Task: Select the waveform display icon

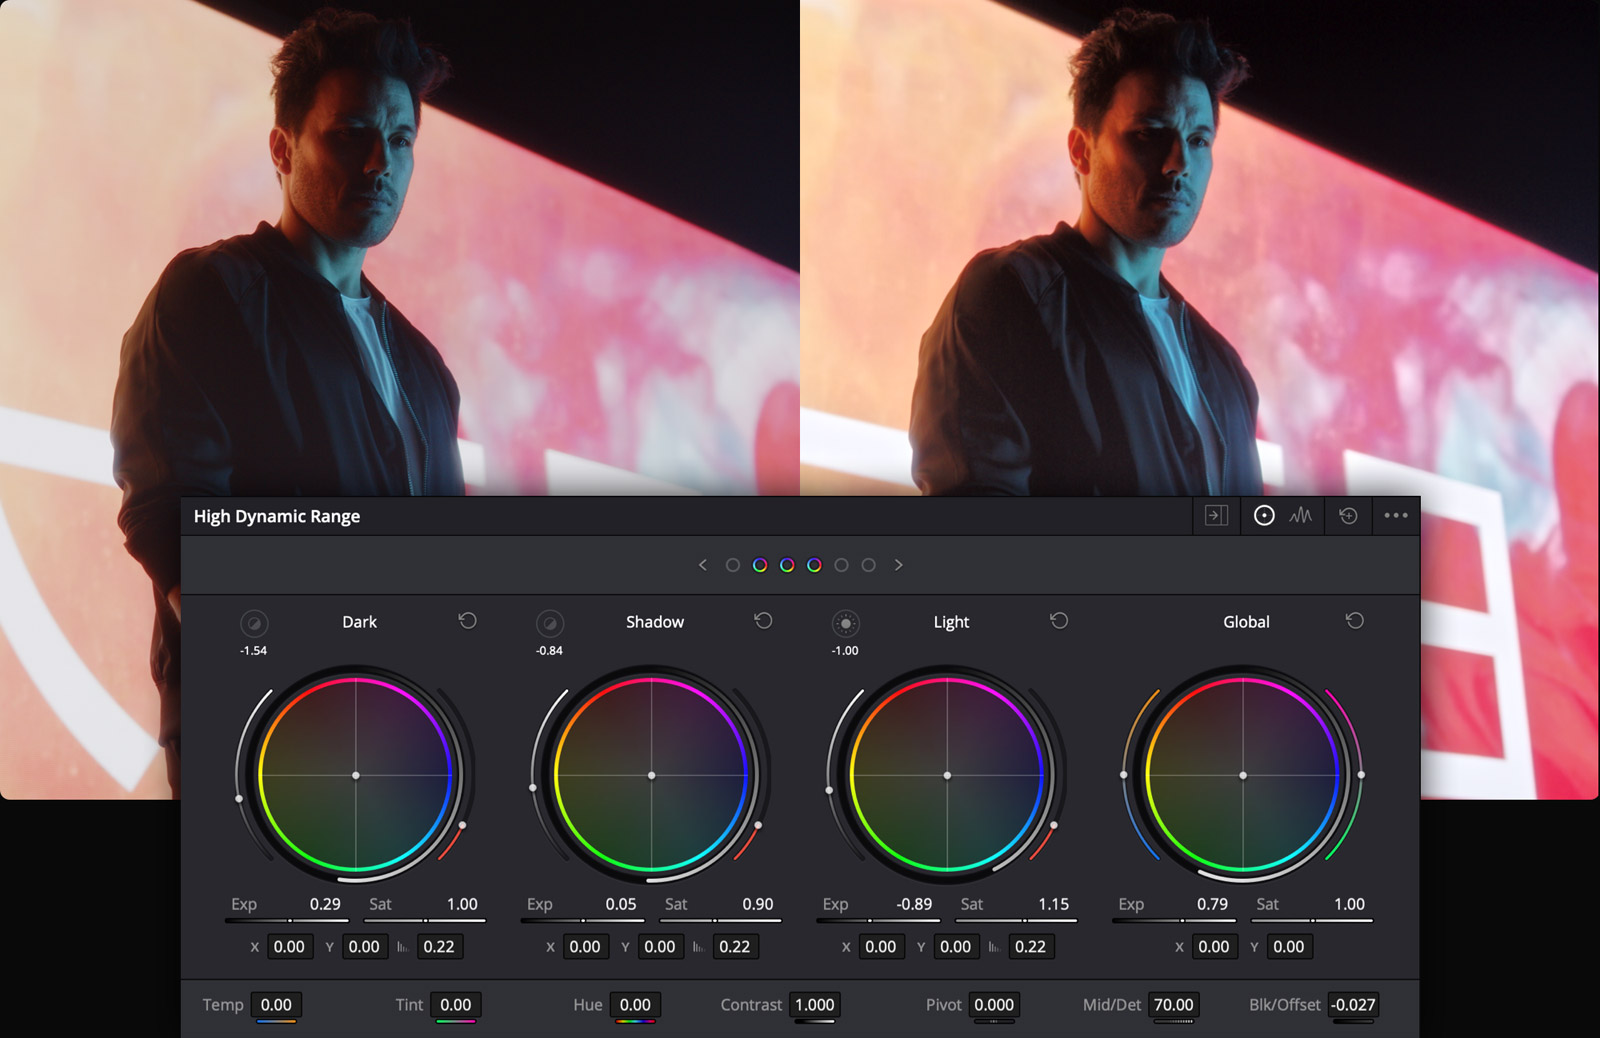Action: point(1300,516)
